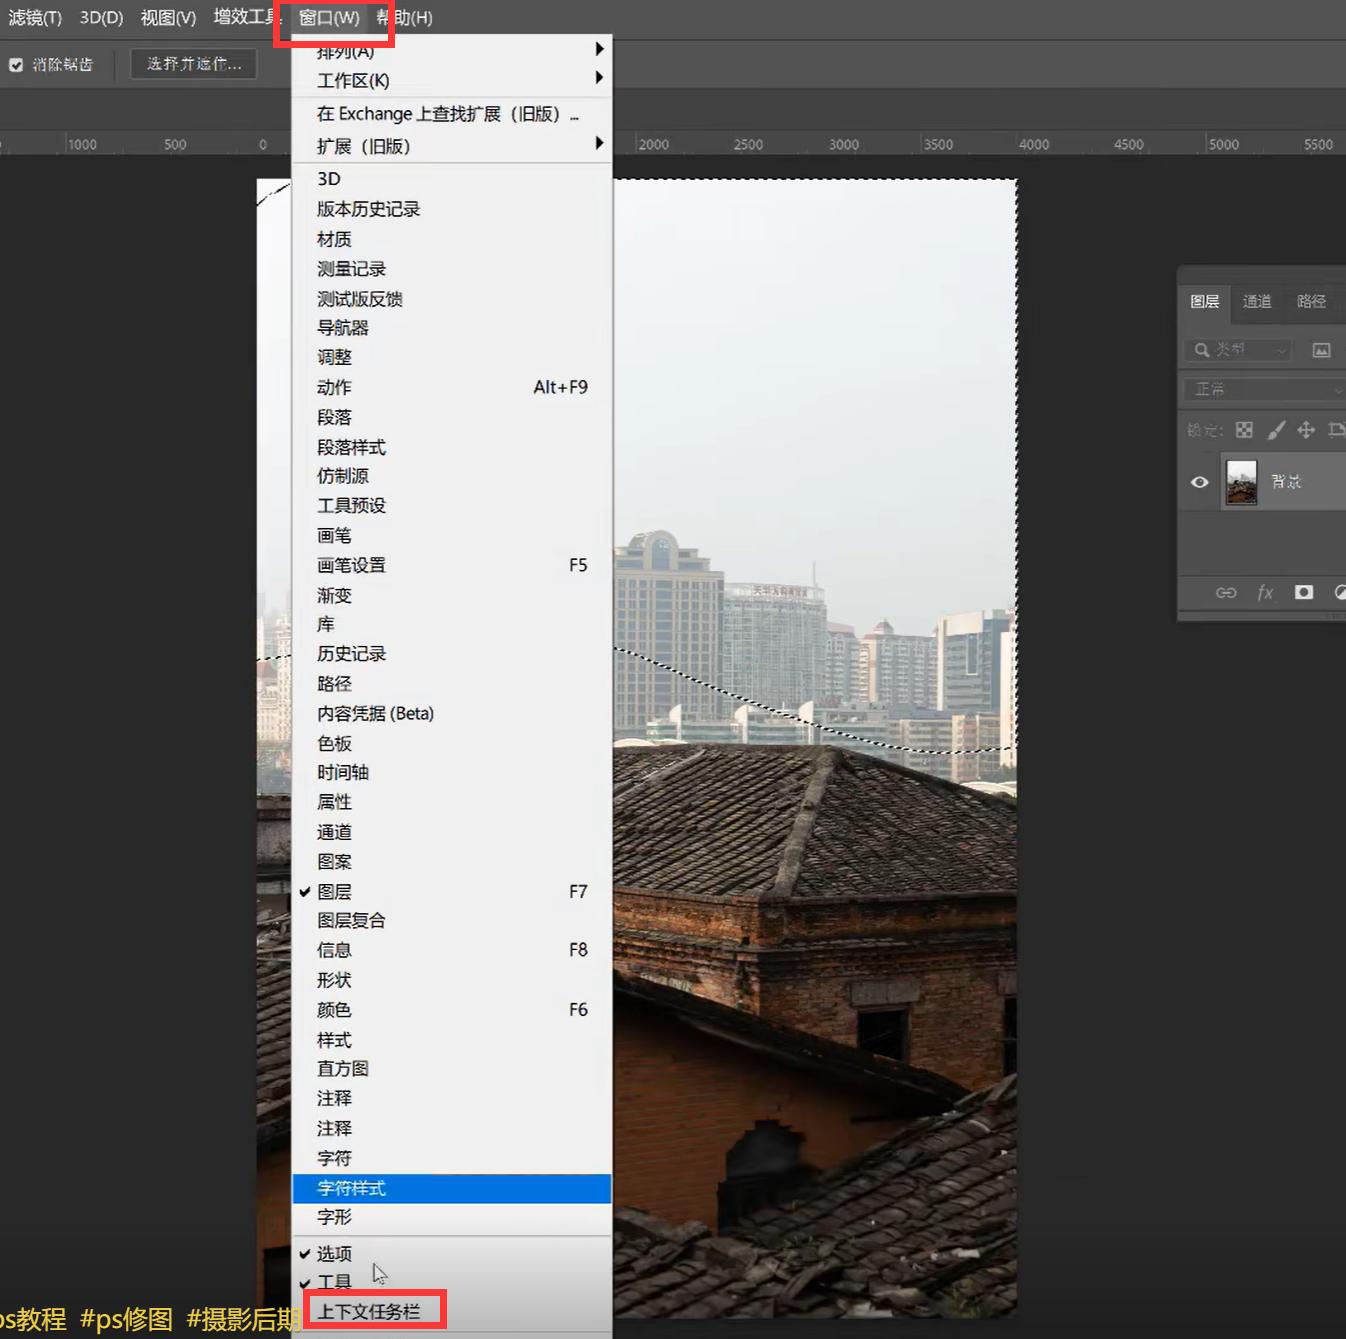Enable lock transparent pixels icon

[1244, 430]
